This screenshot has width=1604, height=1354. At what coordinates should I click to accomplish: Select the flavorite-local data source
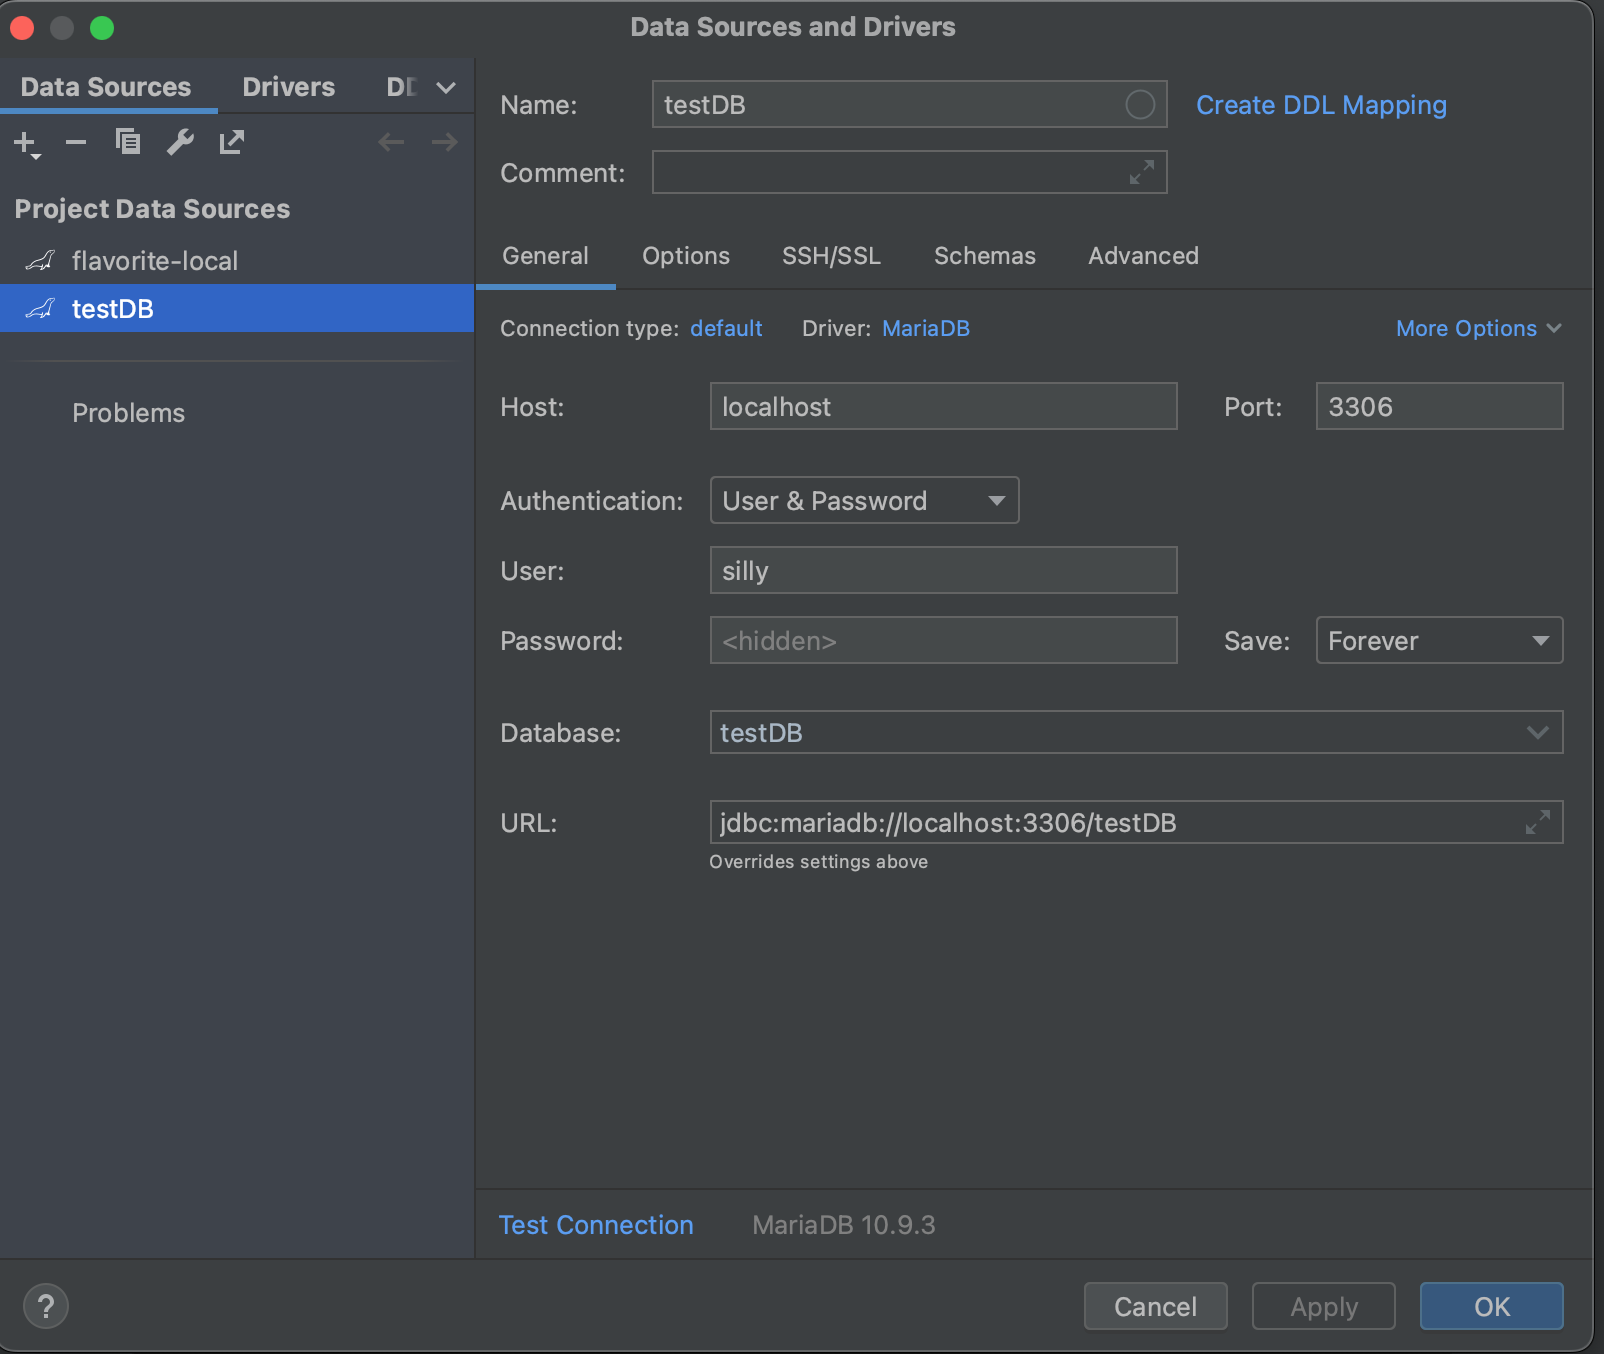(237, 261)
